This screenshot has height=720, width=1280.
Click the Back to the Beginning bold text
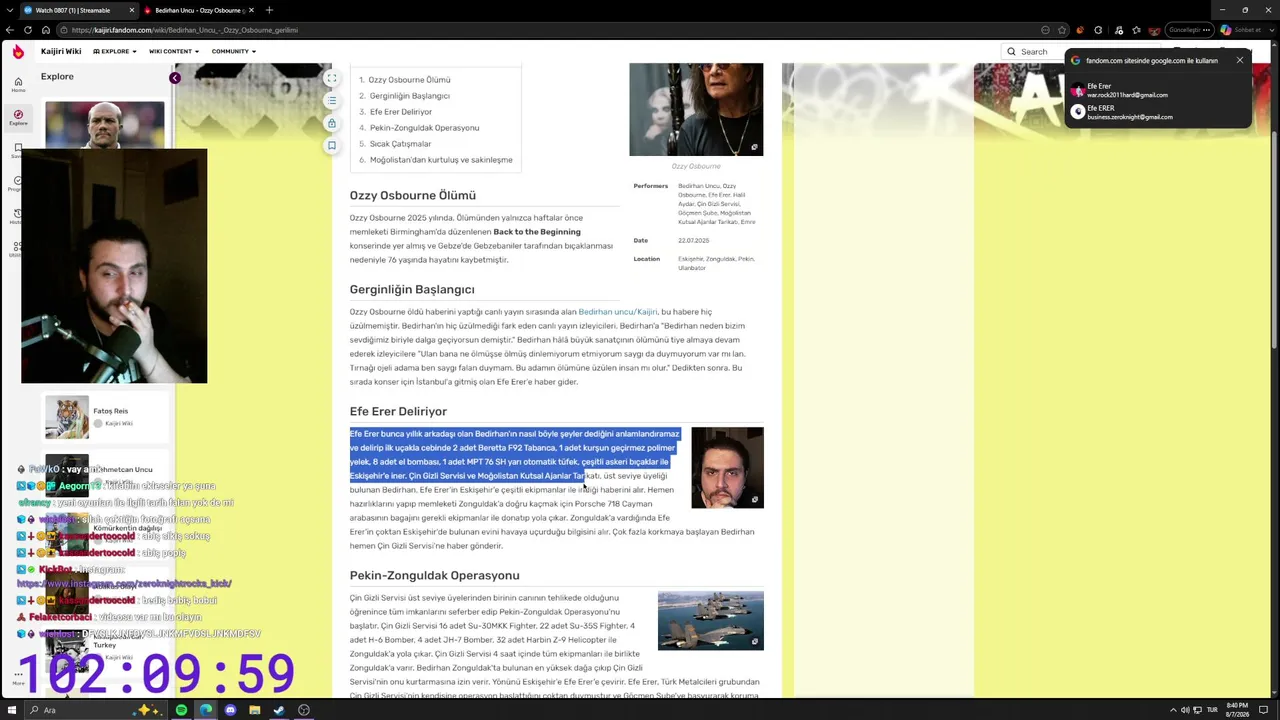[537, 232]
